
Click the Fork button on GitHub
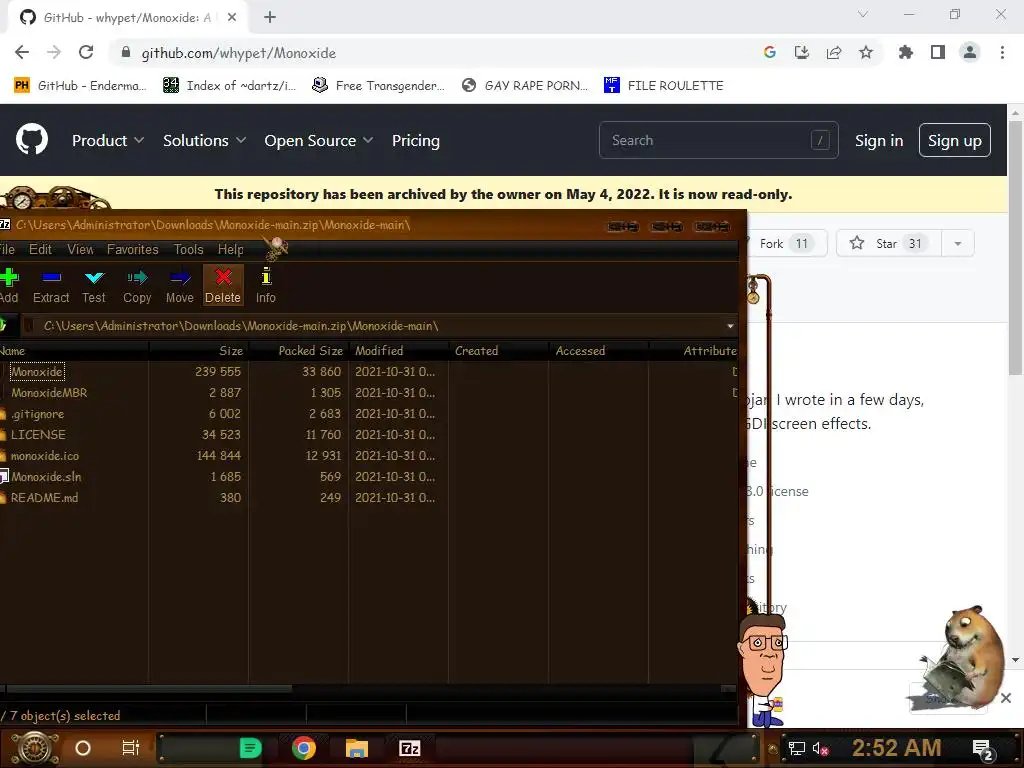(787, 244)
